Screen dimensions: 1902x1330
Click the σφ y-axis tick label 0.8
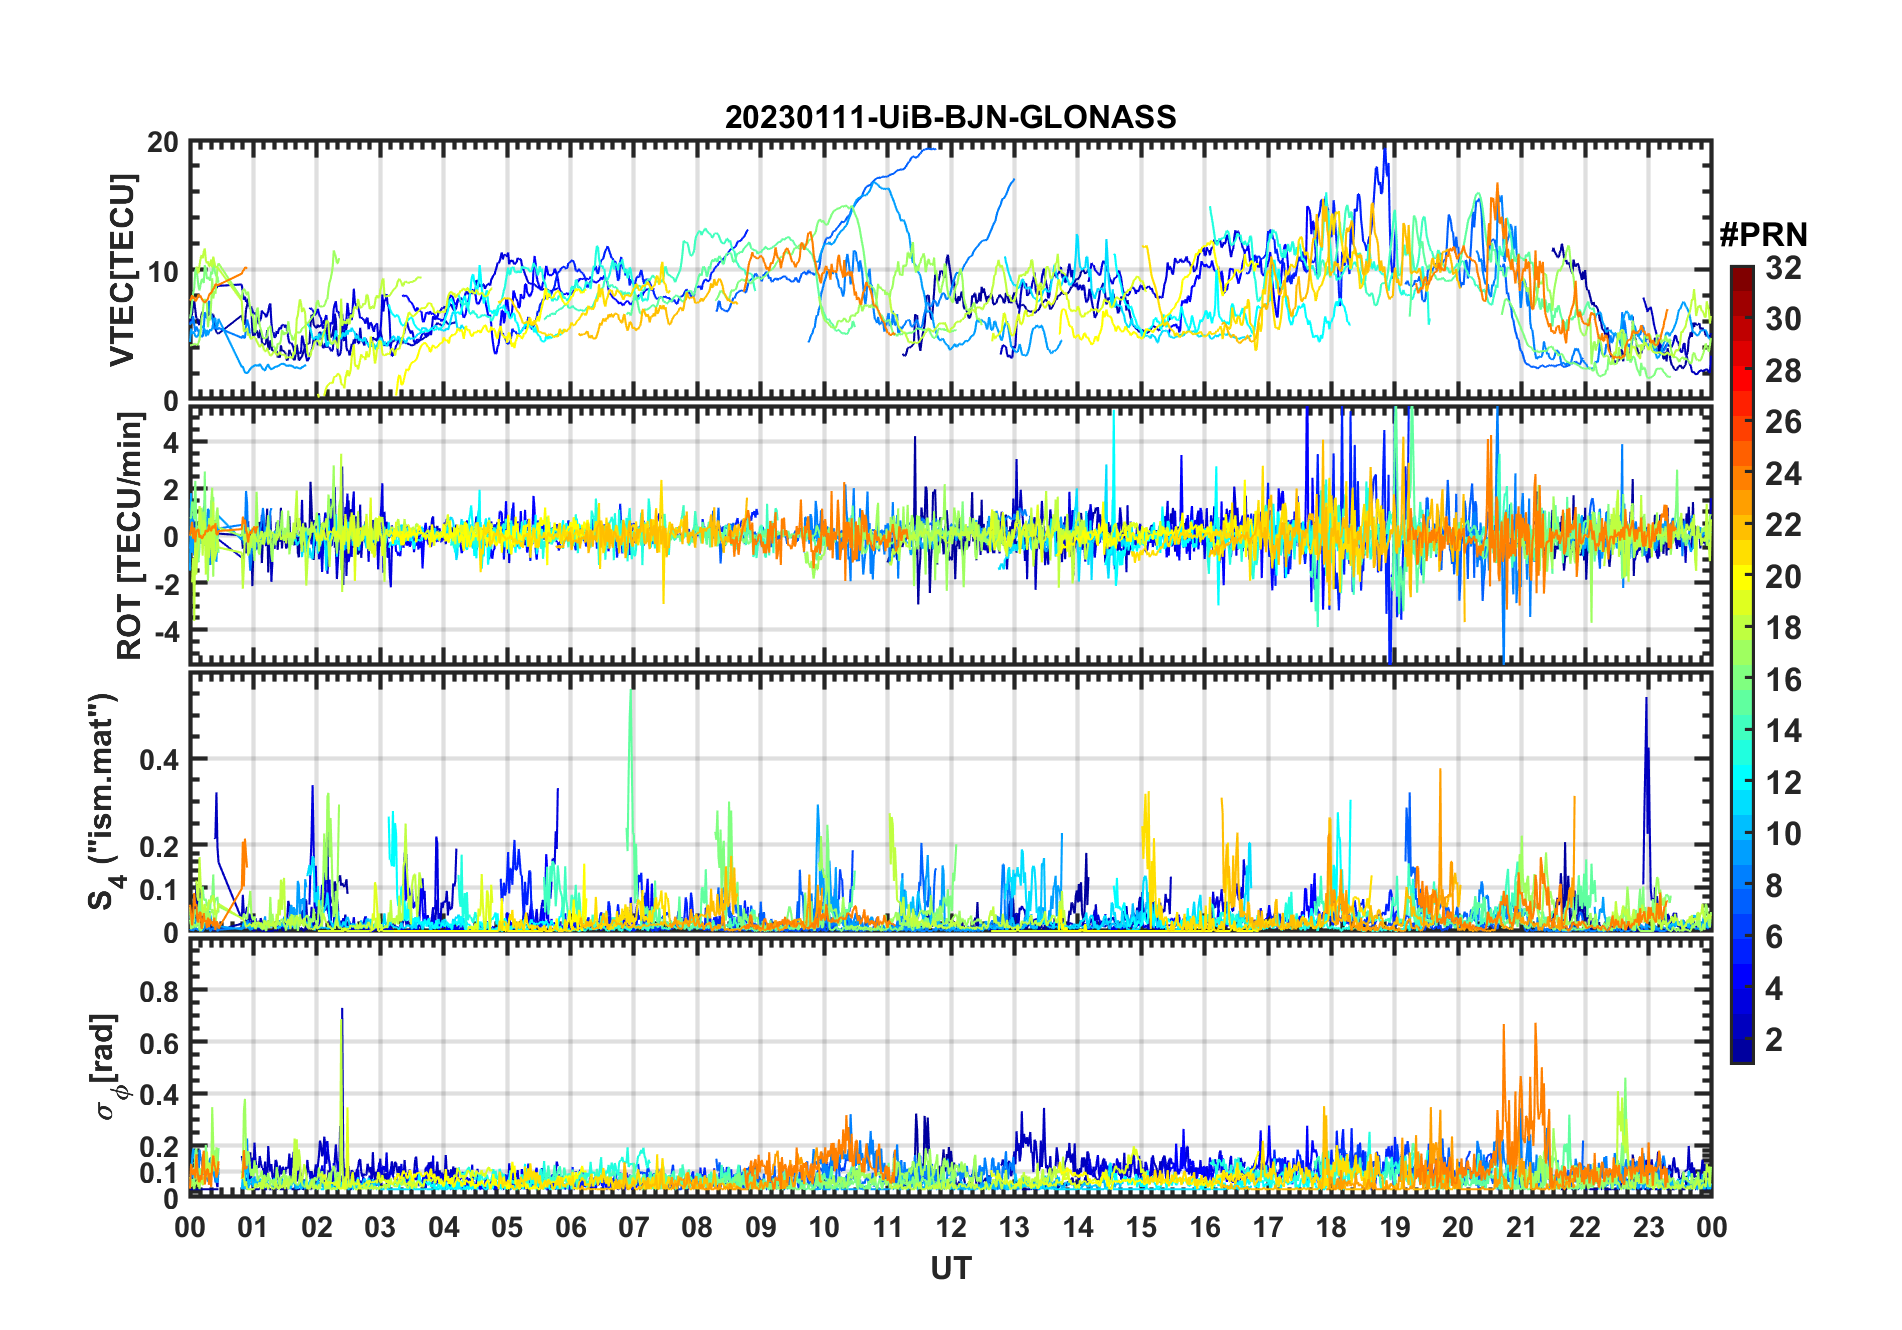(x=160, y=991)
